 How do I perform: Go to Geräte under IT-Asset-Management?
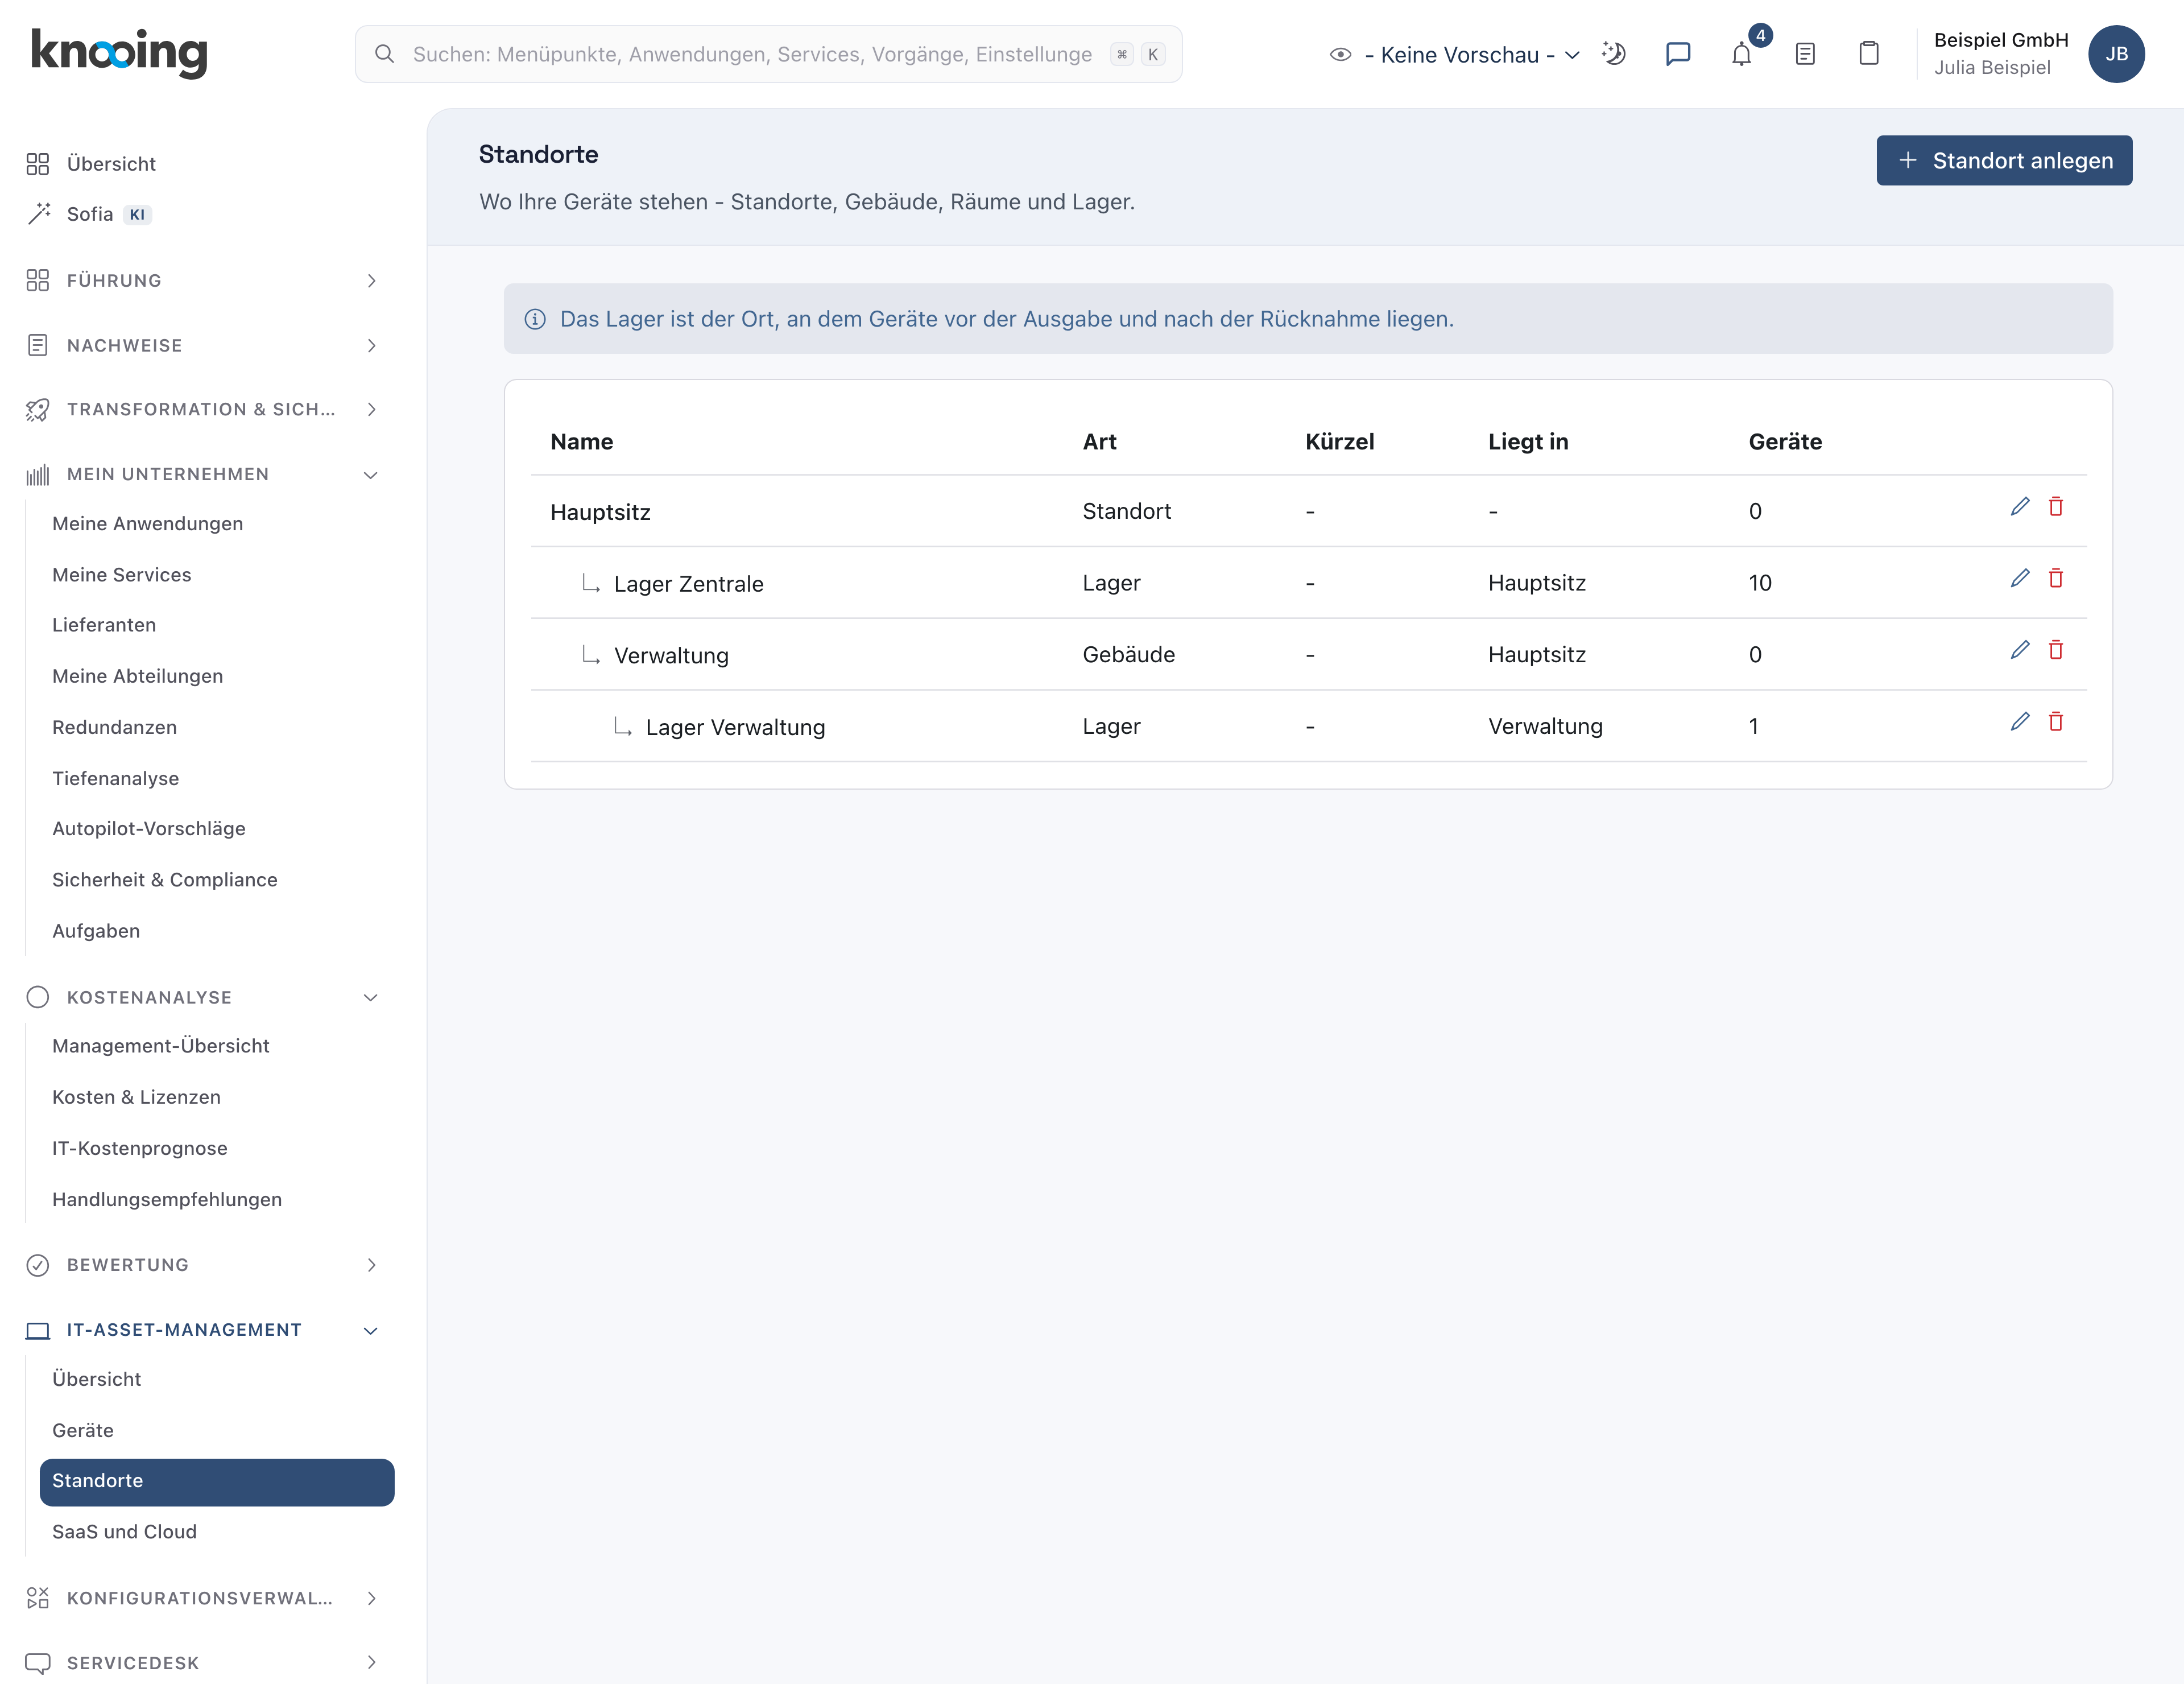pyautogui.click(x=83, y=1430)
